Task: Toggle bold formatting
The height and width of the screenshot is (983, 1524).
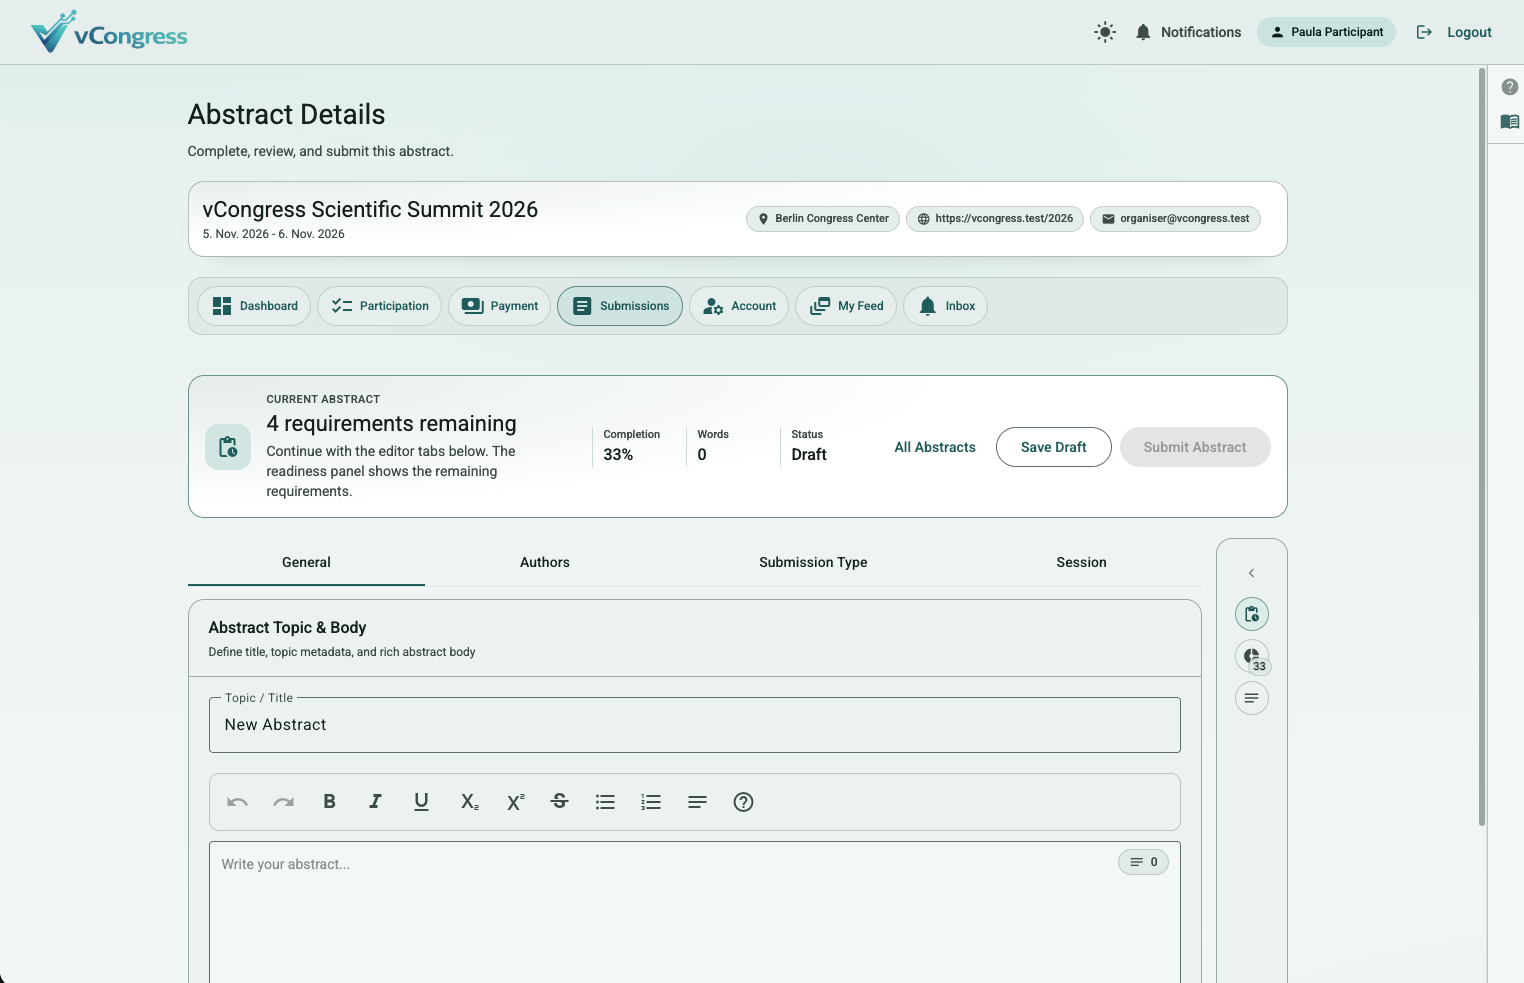Action: [x=329, y=802]
